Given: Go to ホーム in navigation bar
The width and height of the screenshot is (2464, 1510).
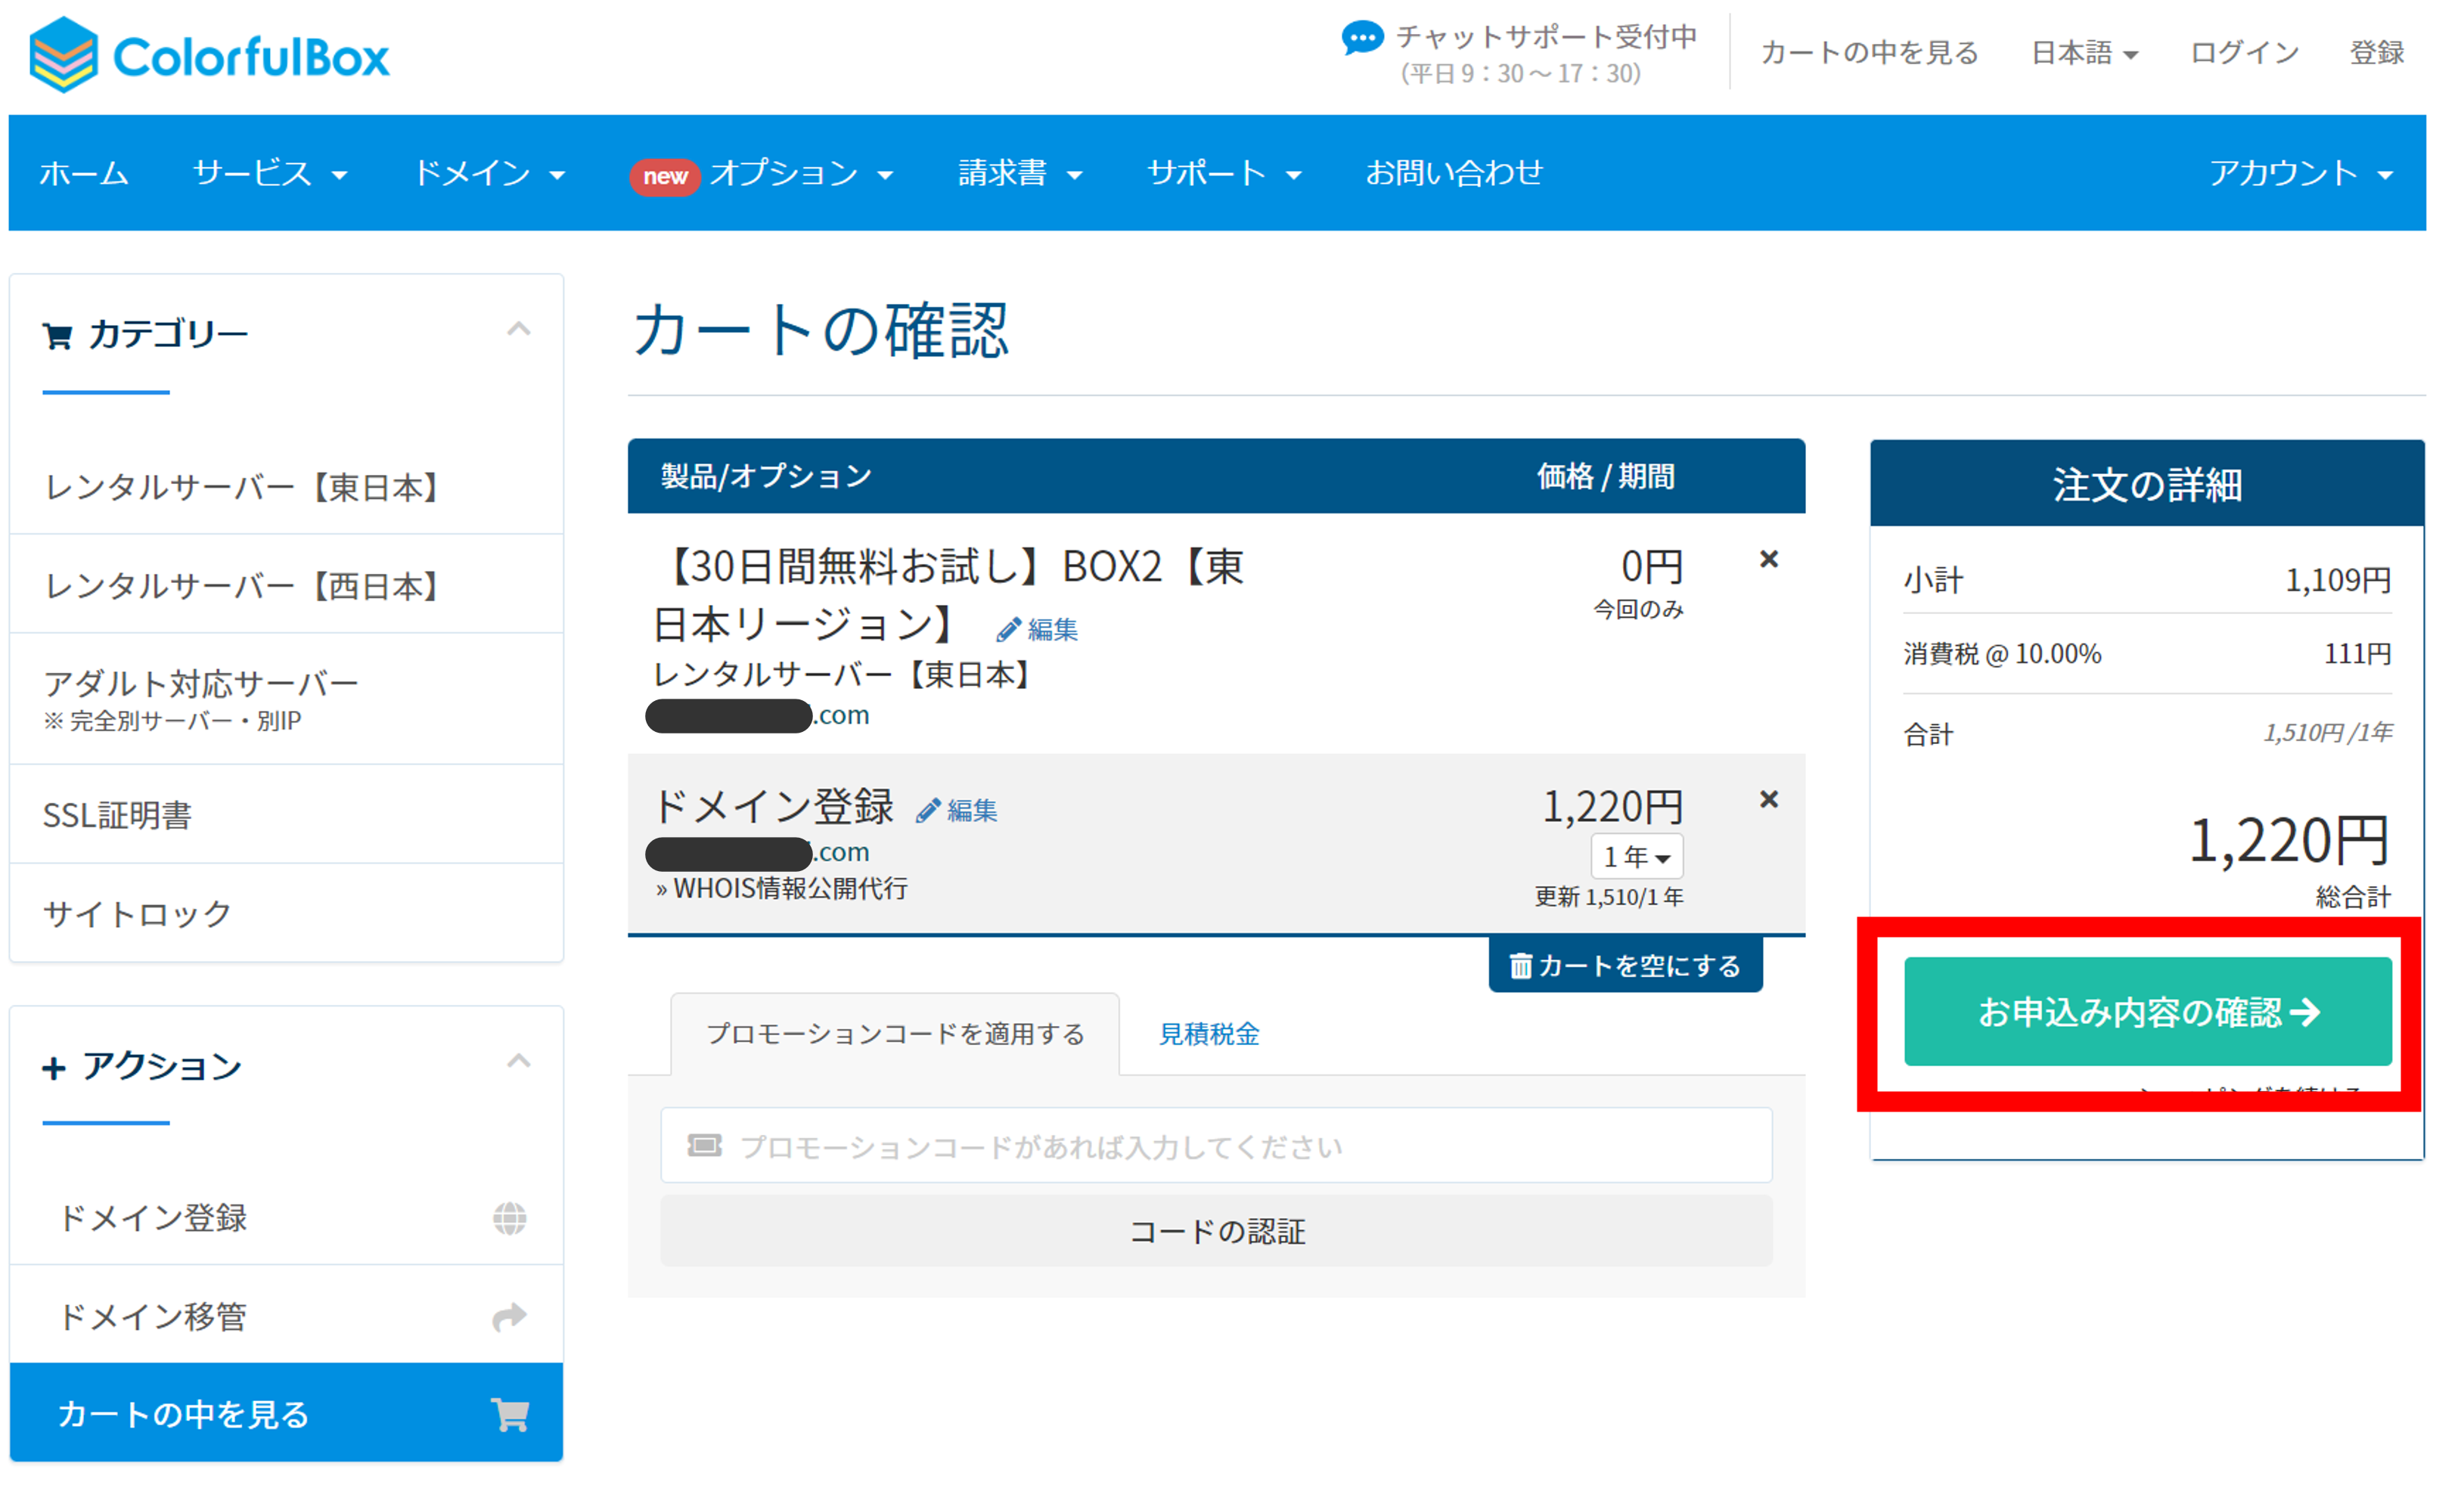Looking at the screenshot, I should (x=84, y=173).
